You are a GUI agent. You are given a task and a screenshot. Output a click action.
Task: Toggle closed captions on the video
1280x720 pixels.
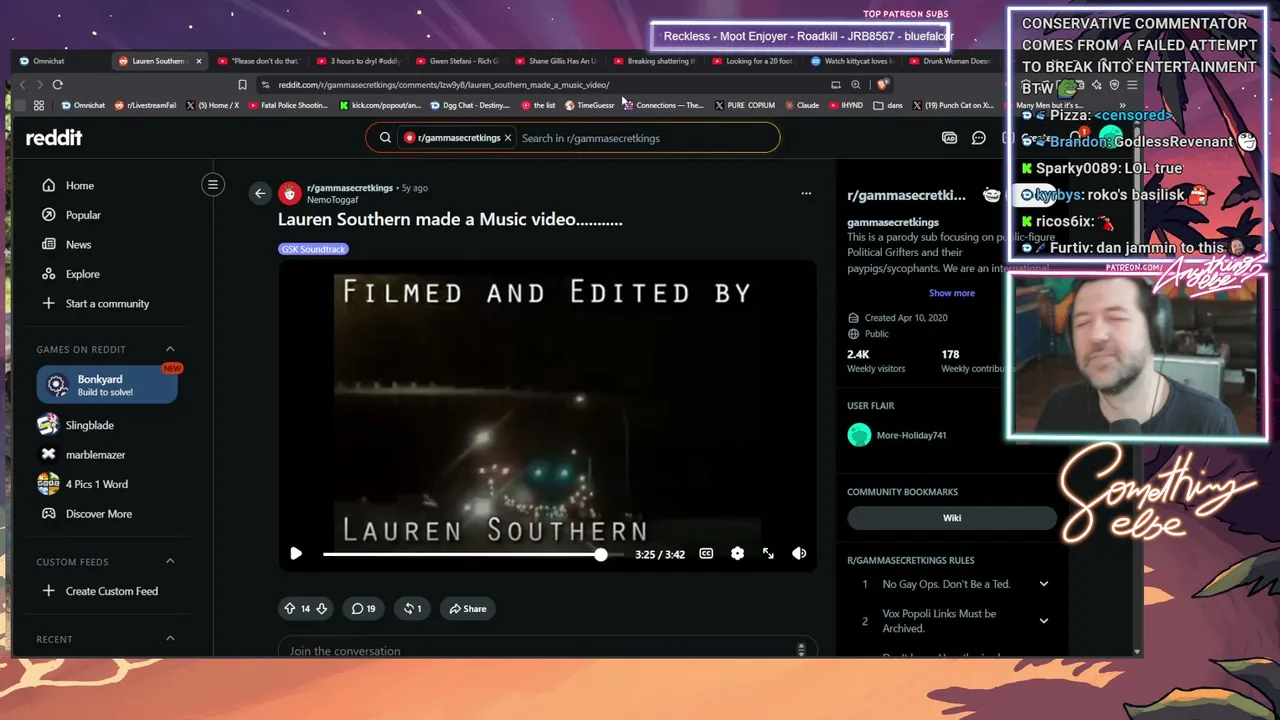coord(706,553)
